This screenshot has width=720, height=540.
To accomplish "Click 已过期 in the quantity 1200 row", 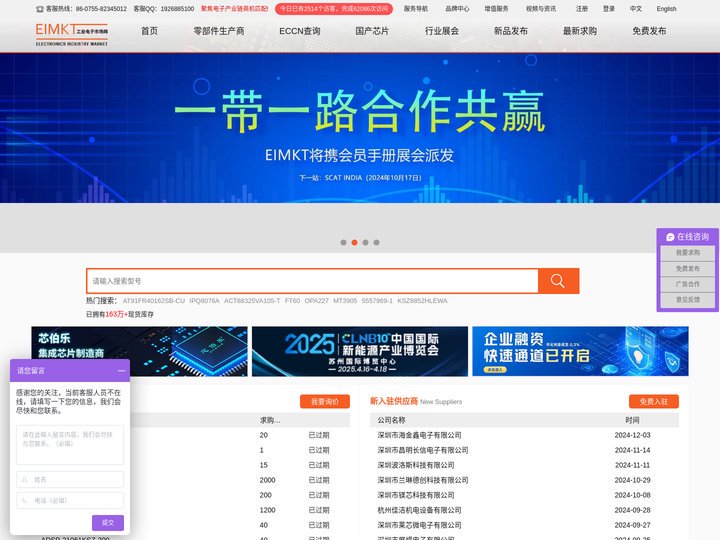I will (x=319, y=510).
